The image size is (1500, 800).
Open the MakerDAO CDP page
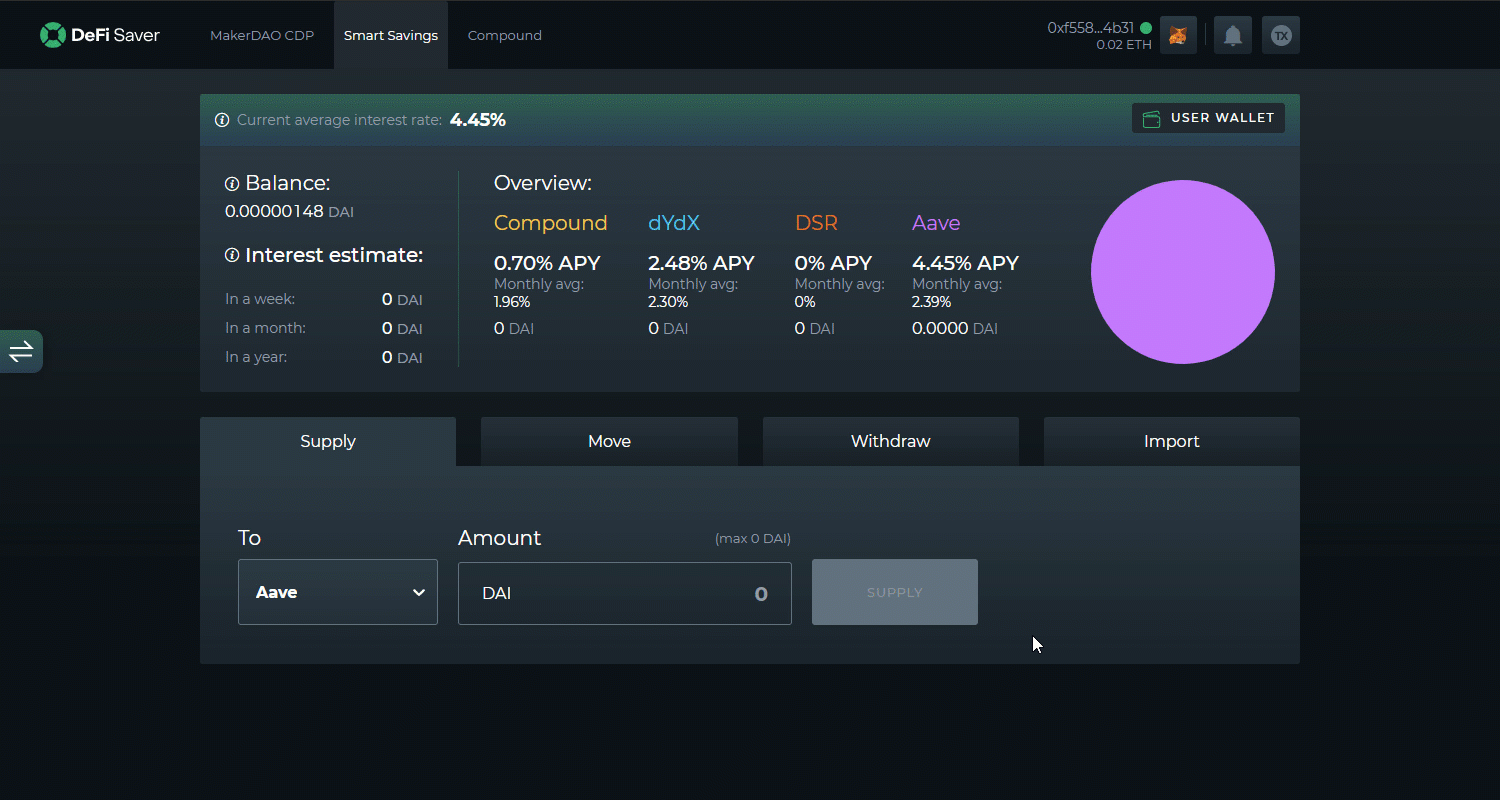point(262,35)
